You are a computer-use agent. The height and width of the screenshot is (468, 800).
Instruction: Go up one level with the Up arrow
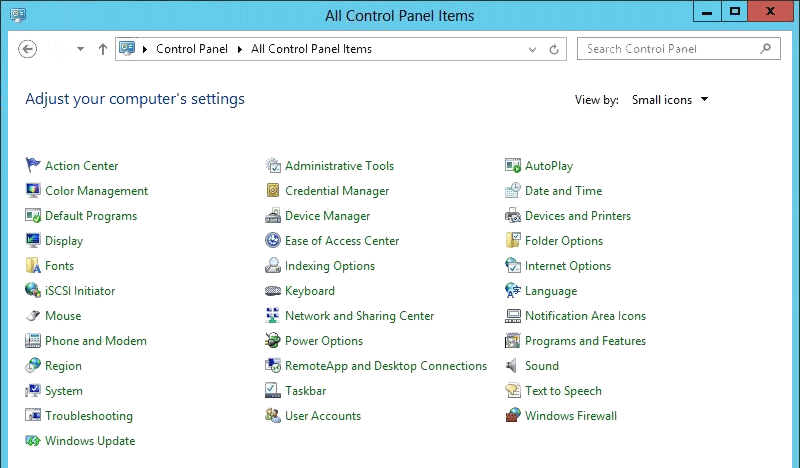coord(103,49)
